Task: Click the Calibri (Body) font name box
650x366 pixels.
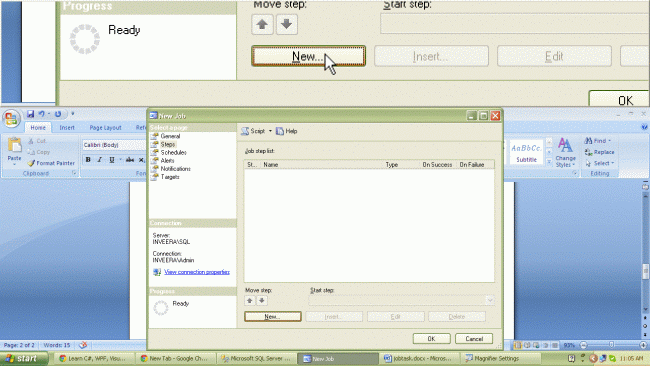Action: [x=114, y=145]
